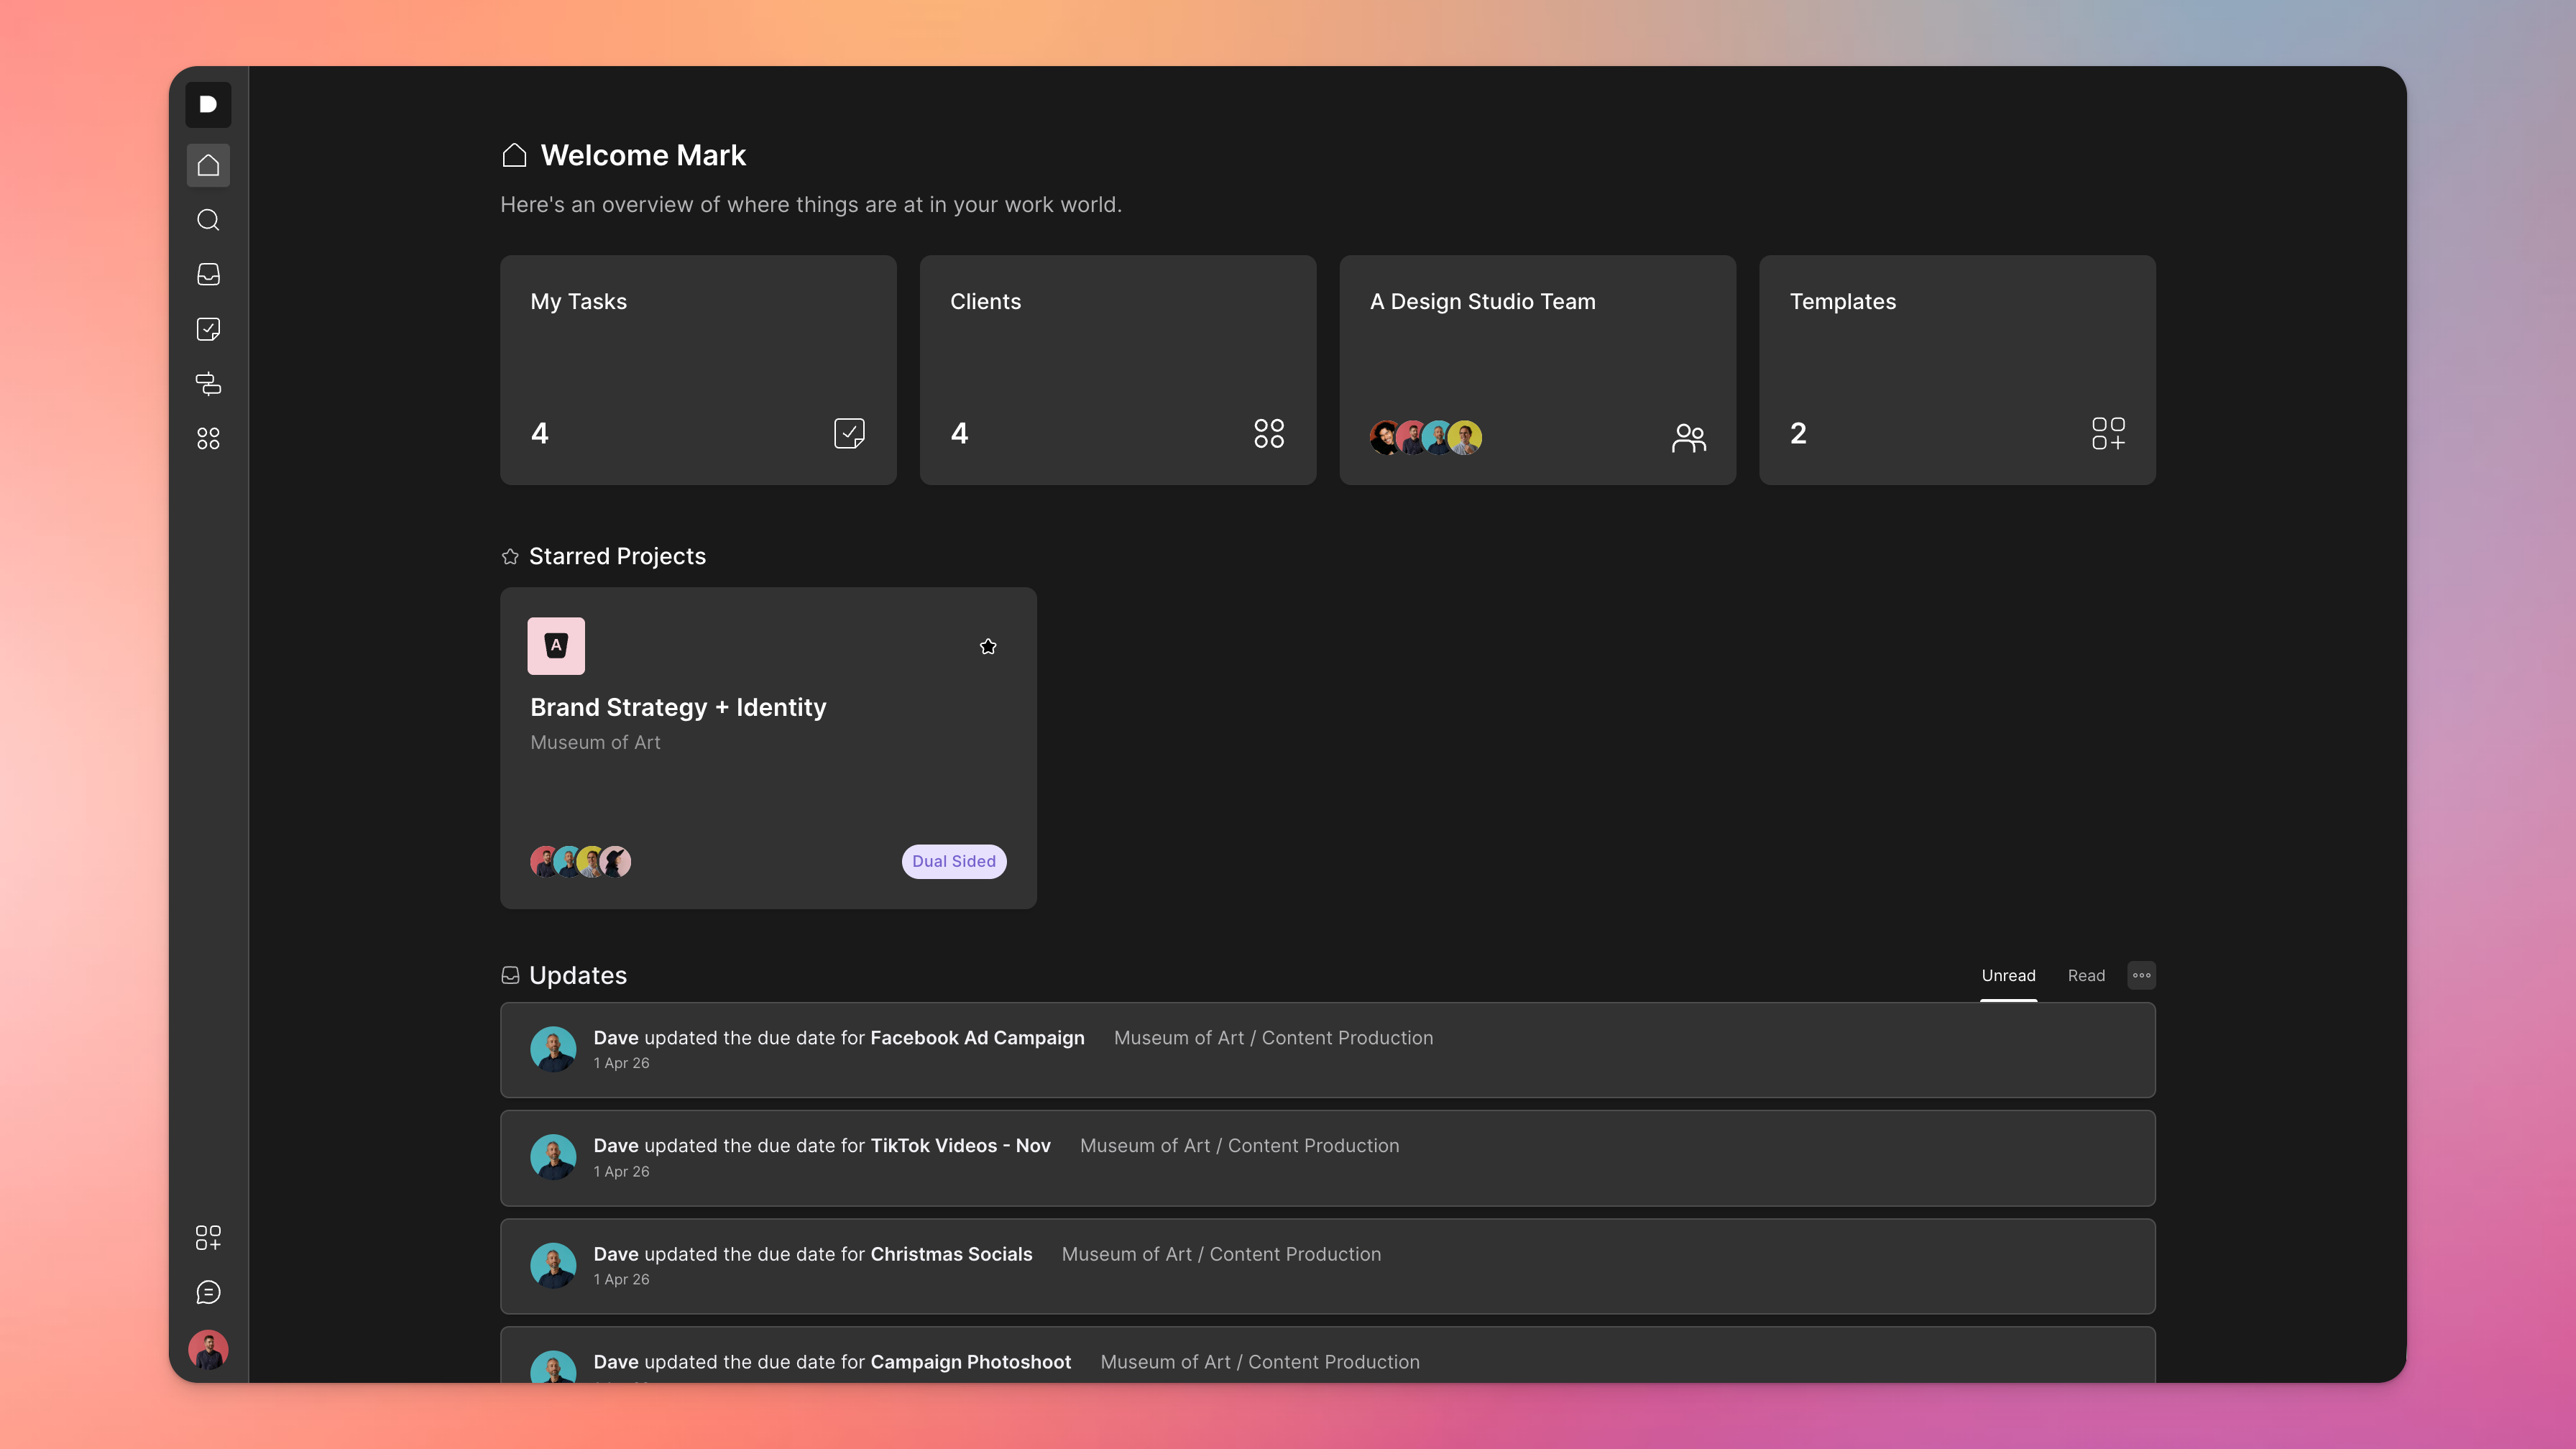Viewport: 2576px width, 1449px height.
Task: Click the app logo in the sidebar
Action: (208, 105)
